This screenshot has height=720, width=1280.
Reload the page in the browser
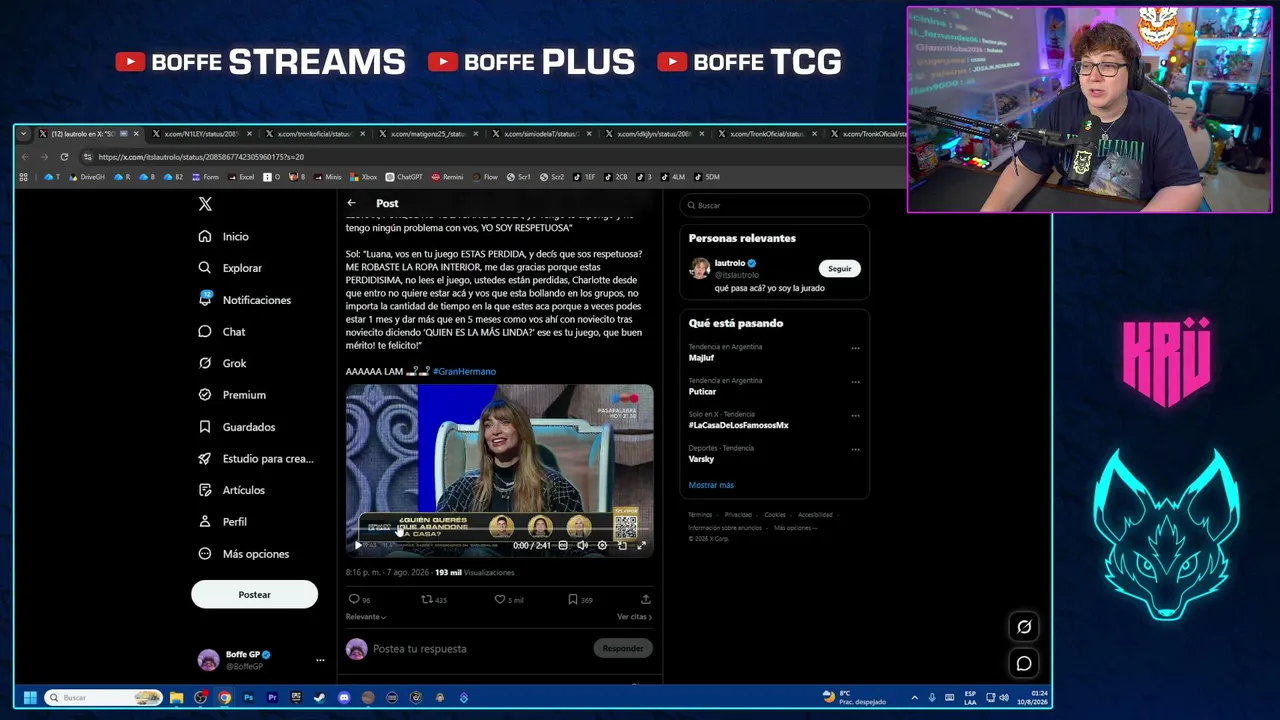[x=64, y=157]
